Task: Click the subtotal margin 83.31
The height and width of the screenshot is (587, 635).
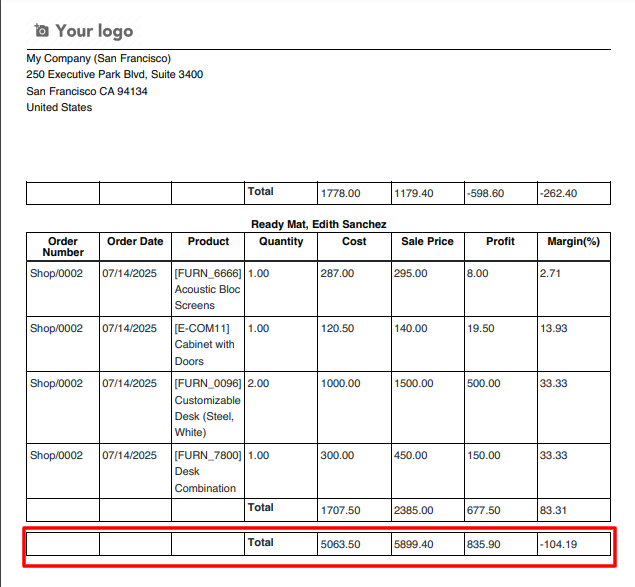Action: coord(553,510)
